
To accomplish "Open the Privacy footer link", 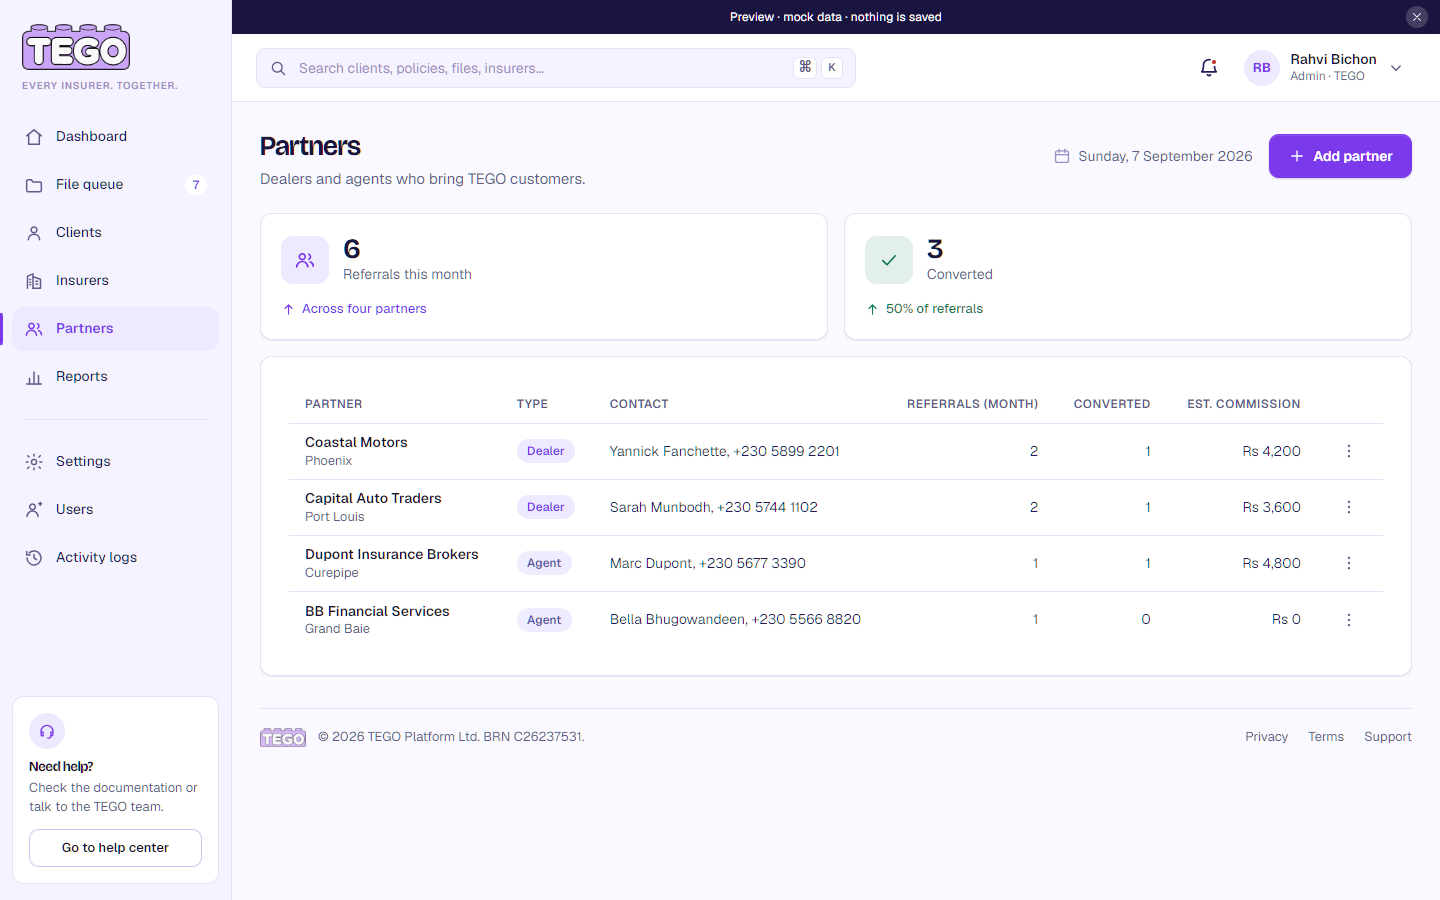I will click(1266, 737).
